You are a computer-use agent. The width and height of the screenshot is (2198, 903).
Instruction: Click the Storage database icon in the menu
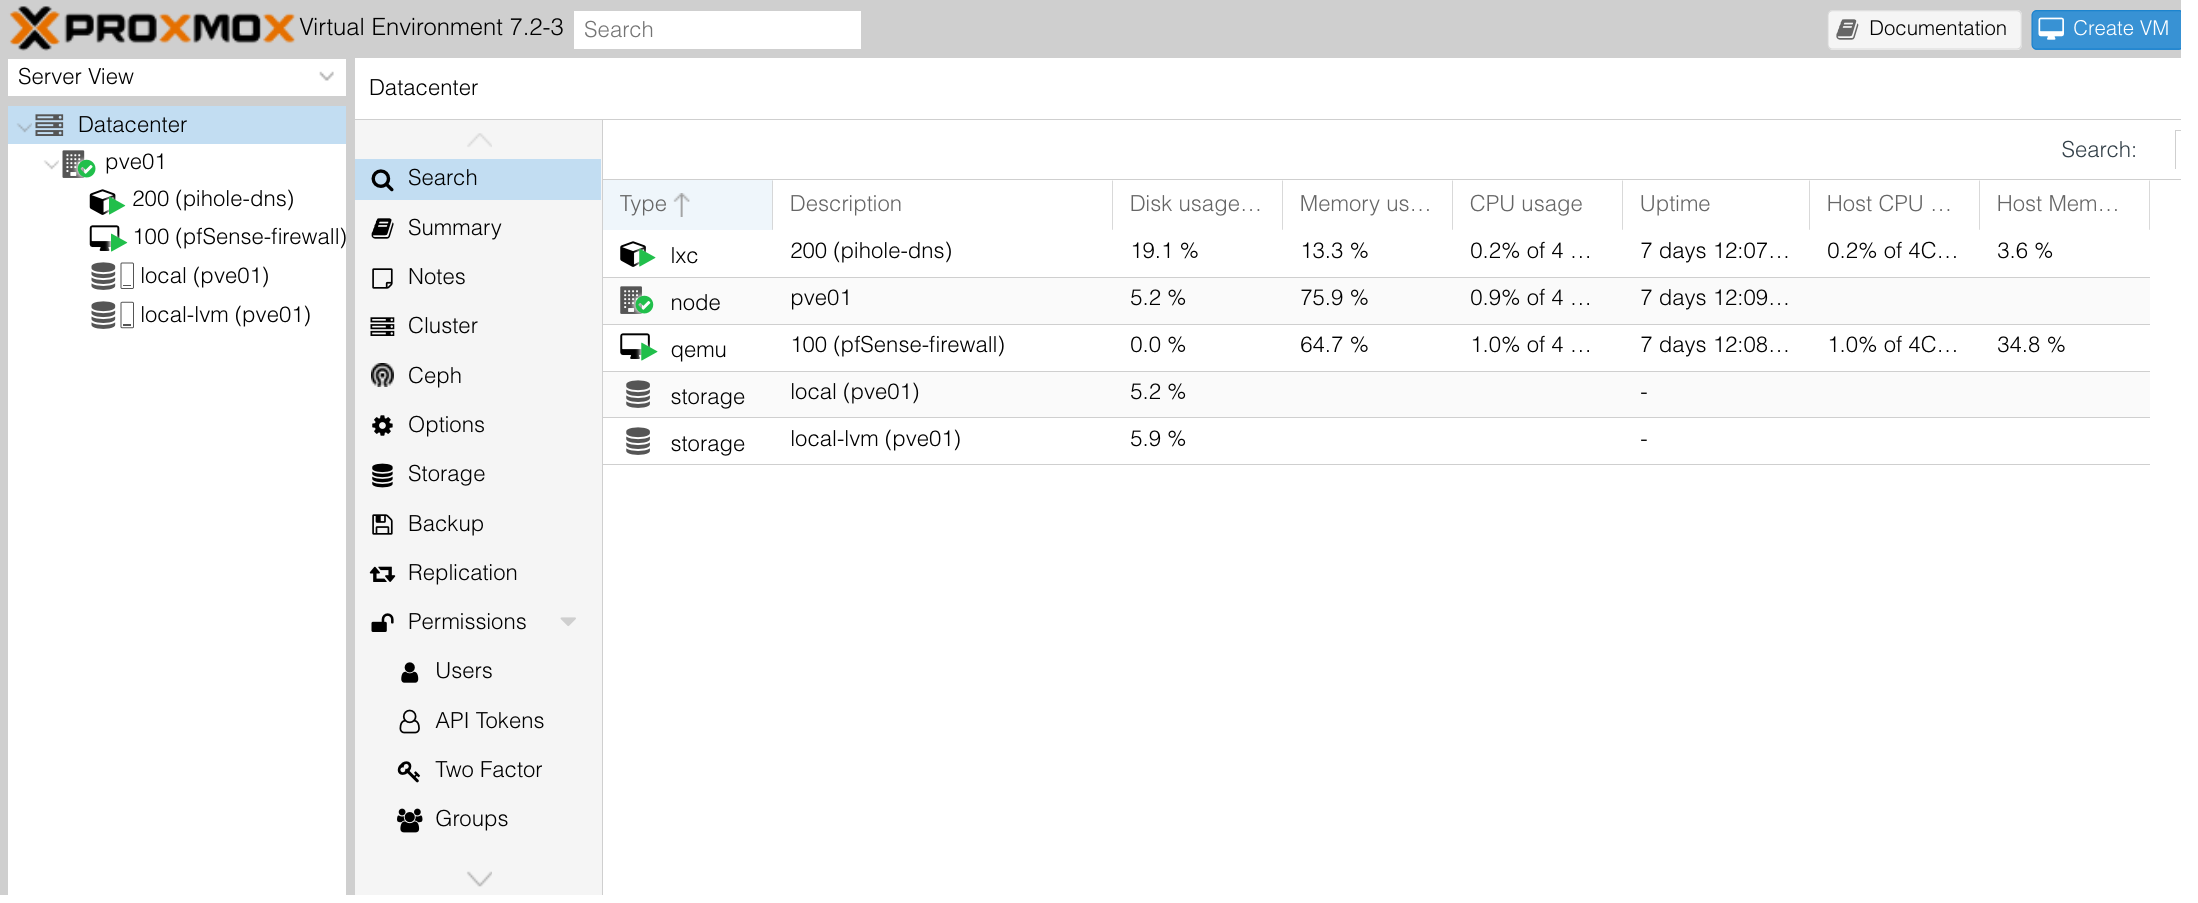point(382,475)
